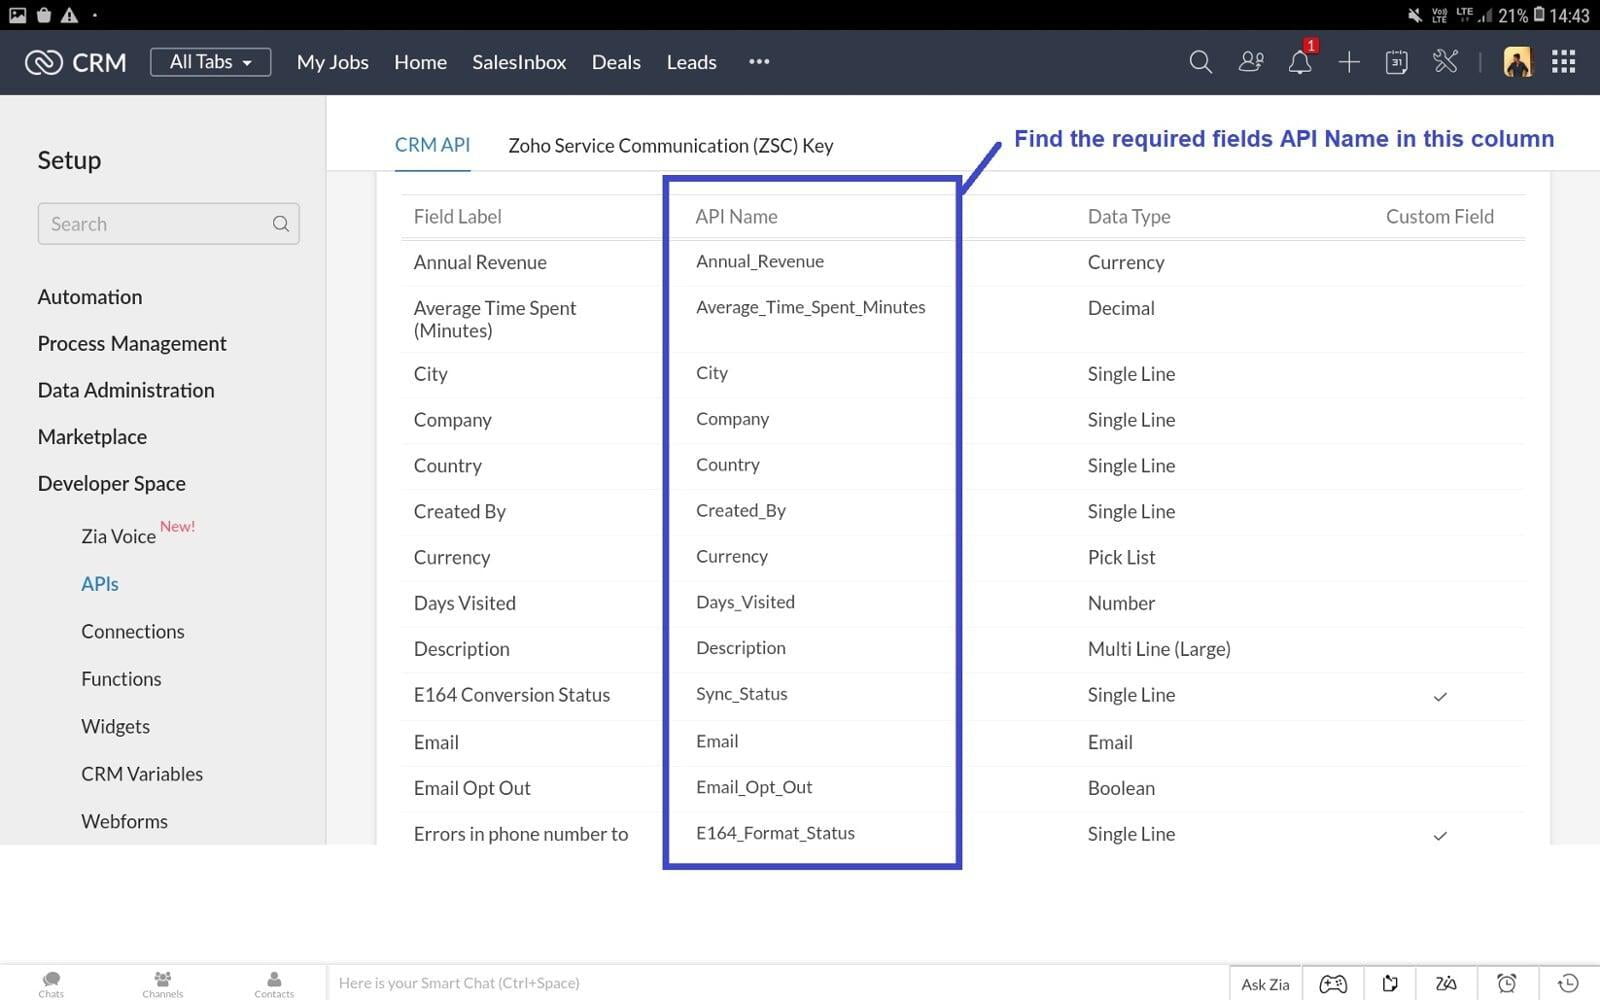Open Connections page

(133, 632)
